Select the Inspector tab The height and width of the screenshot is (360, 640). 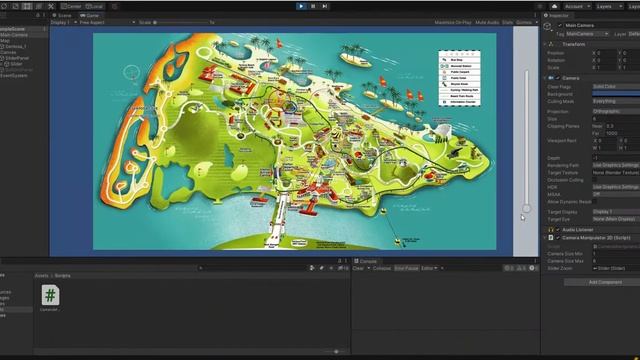[558, 16]
